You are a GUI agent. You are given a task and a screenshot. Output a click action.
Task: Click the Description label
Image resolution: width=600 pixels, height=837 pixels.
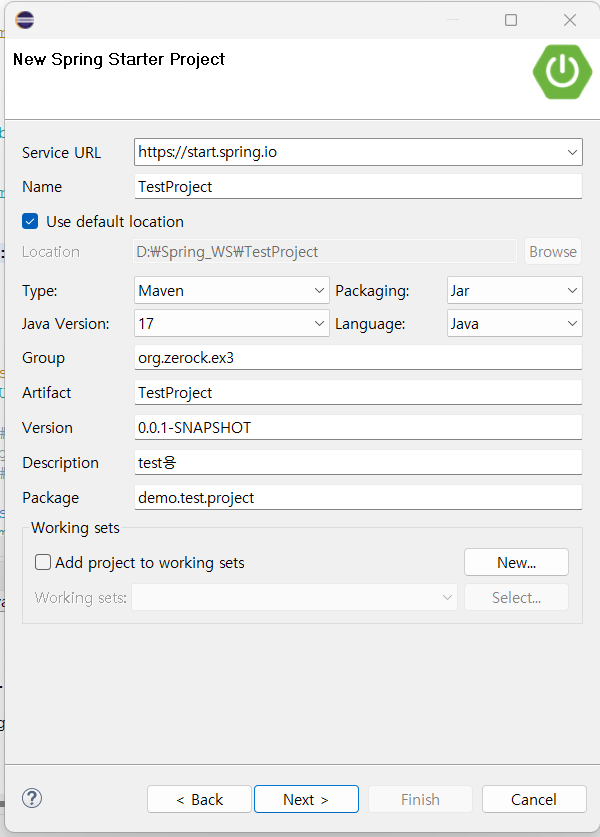coord(60,463)
